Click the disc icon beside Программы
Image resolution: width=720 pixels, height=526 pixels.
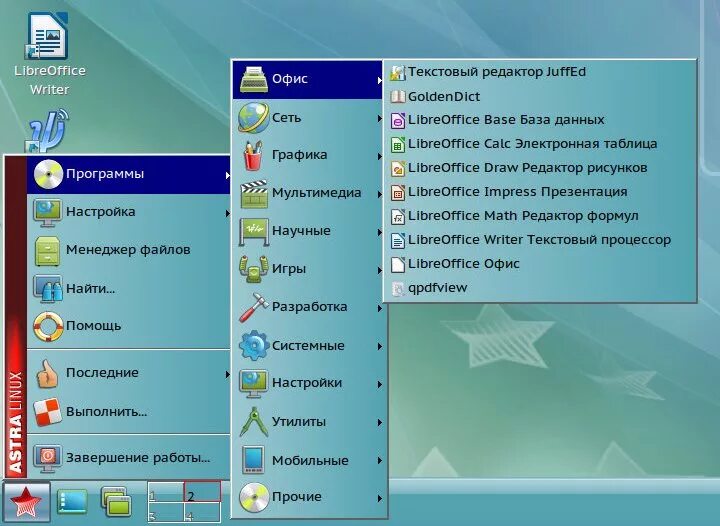pyautogui.click(x=48, y=174)
